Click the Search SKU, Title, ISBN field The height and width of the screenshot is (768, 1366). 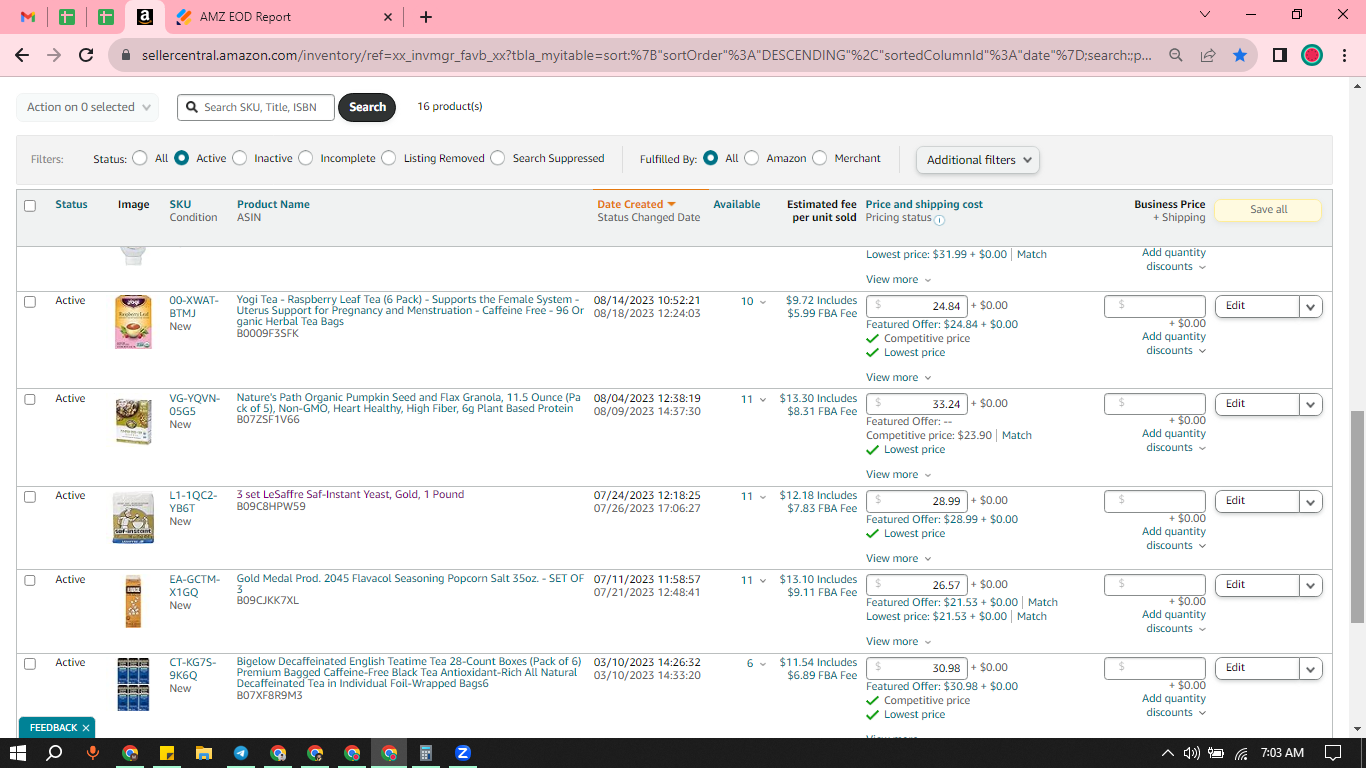point(256,107)
